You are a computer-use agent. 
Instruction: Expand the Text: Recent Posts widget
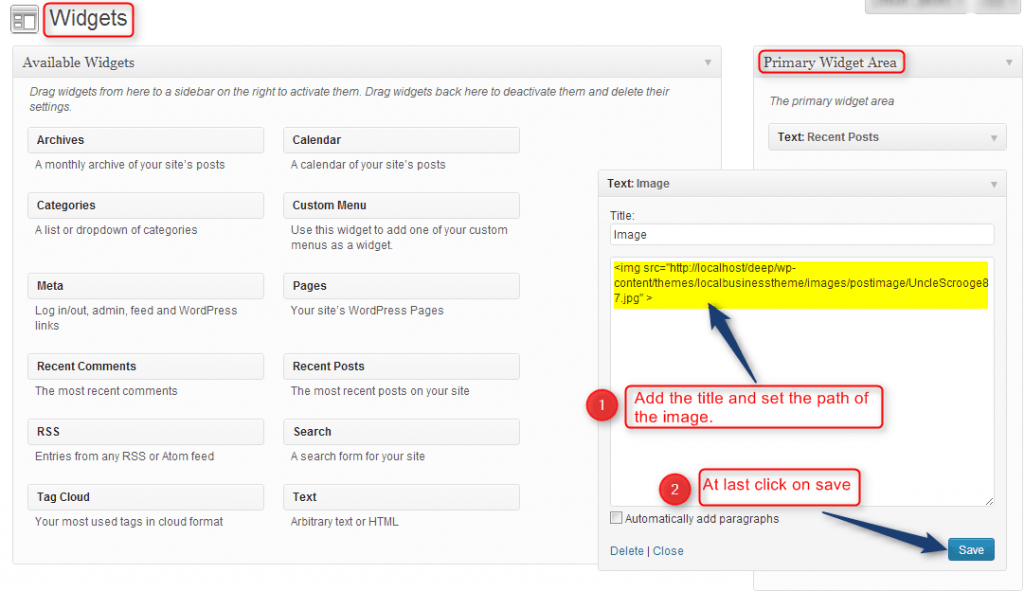click(993, 137)
